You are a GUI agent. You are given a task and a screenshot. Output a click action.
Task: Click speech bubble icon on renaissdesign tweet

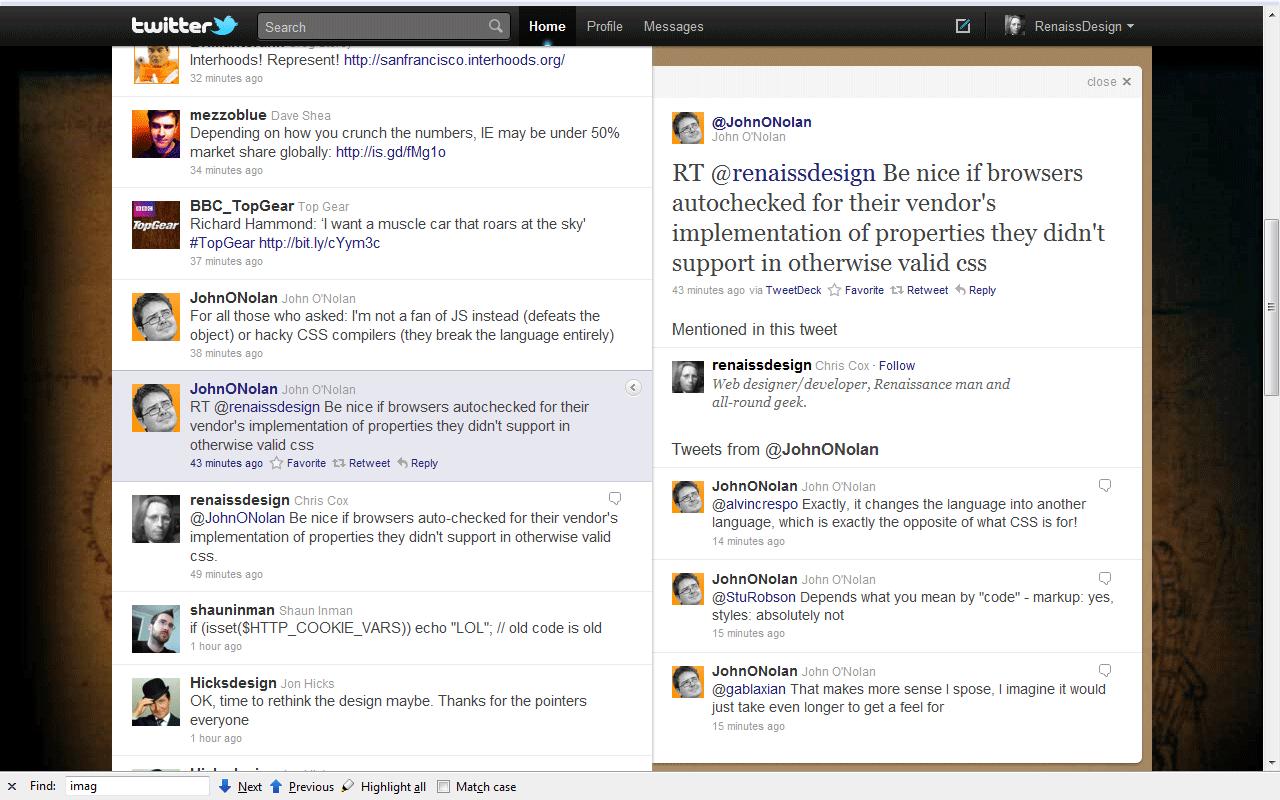click(x=615, y=498)
